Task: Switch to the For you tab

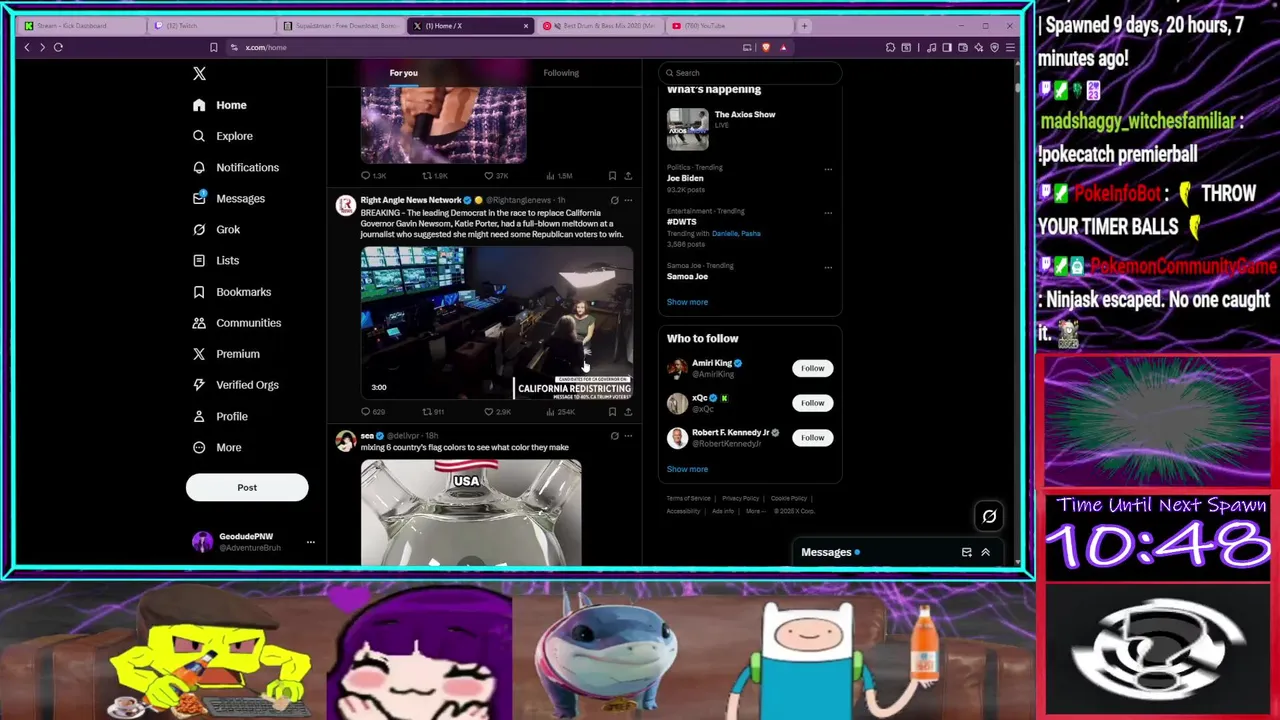Action: [x=404, y=73]
